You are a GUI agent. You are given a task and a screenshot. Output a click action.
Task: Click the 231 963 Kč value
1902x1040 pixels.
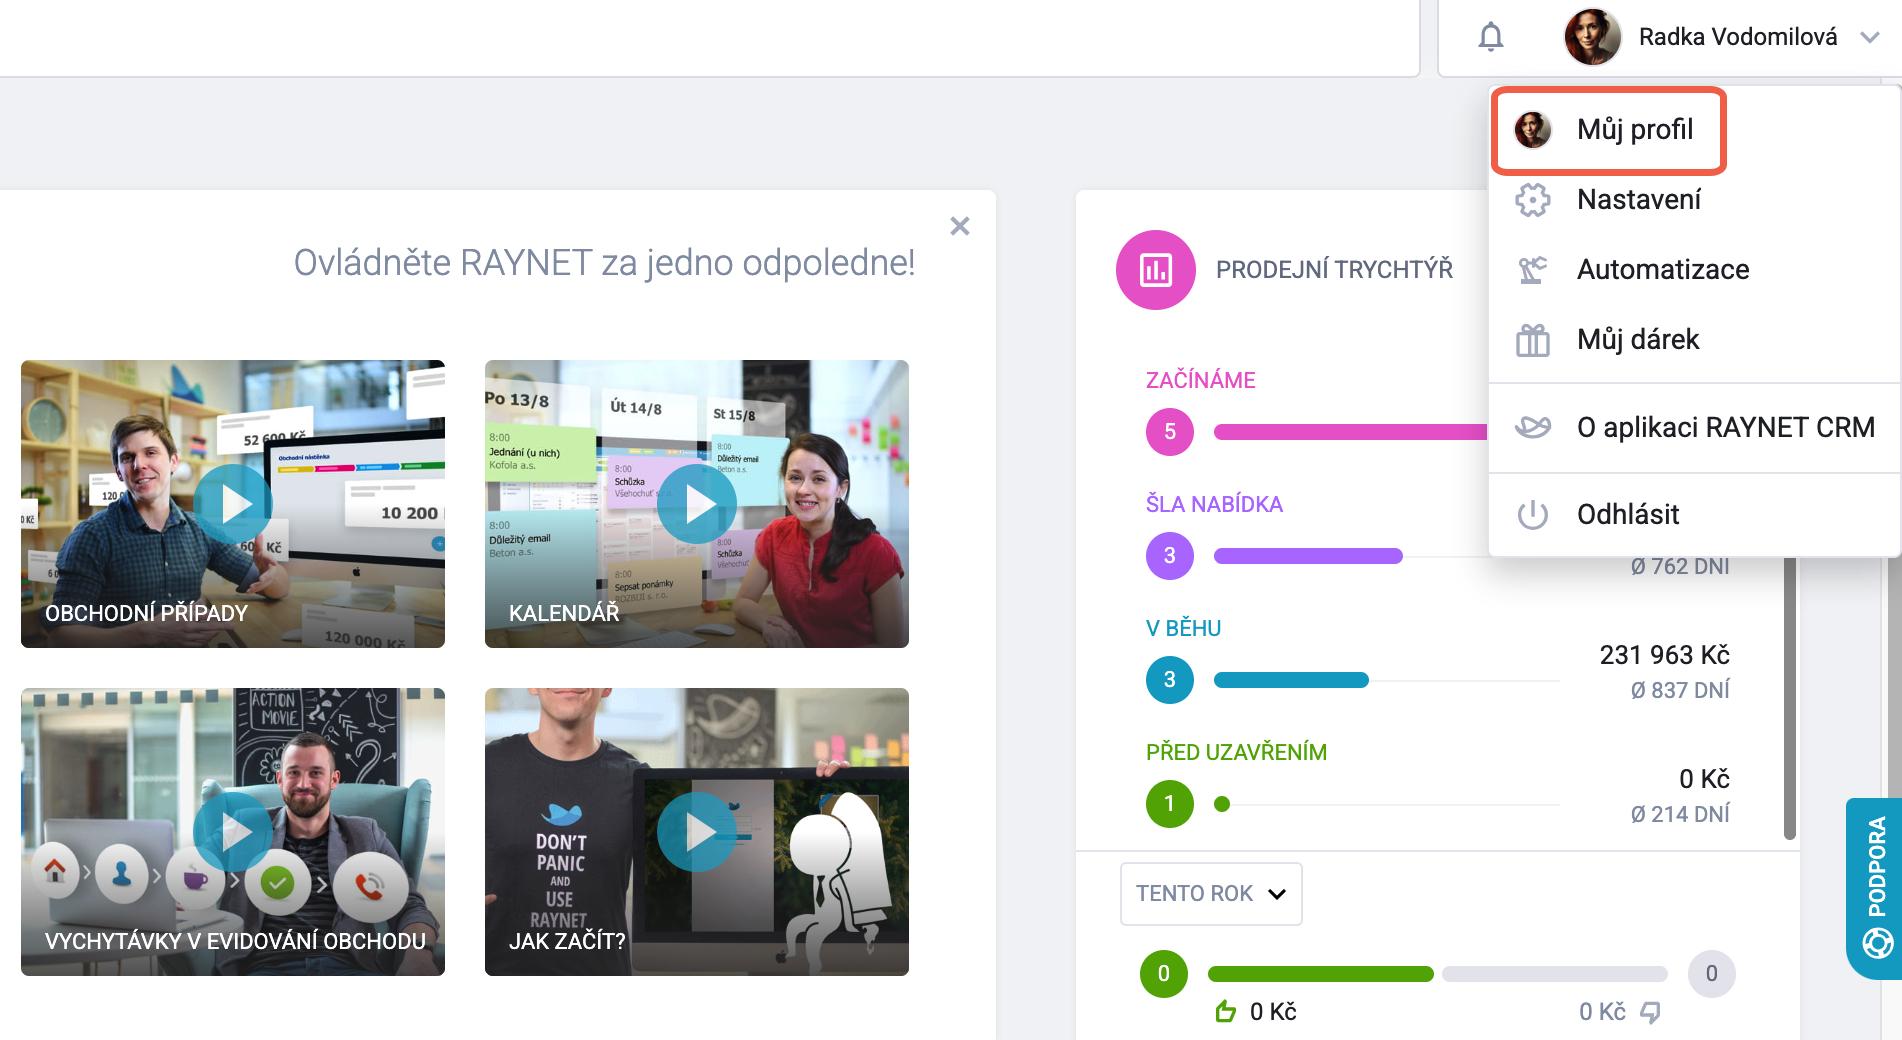coord(1664,655)
